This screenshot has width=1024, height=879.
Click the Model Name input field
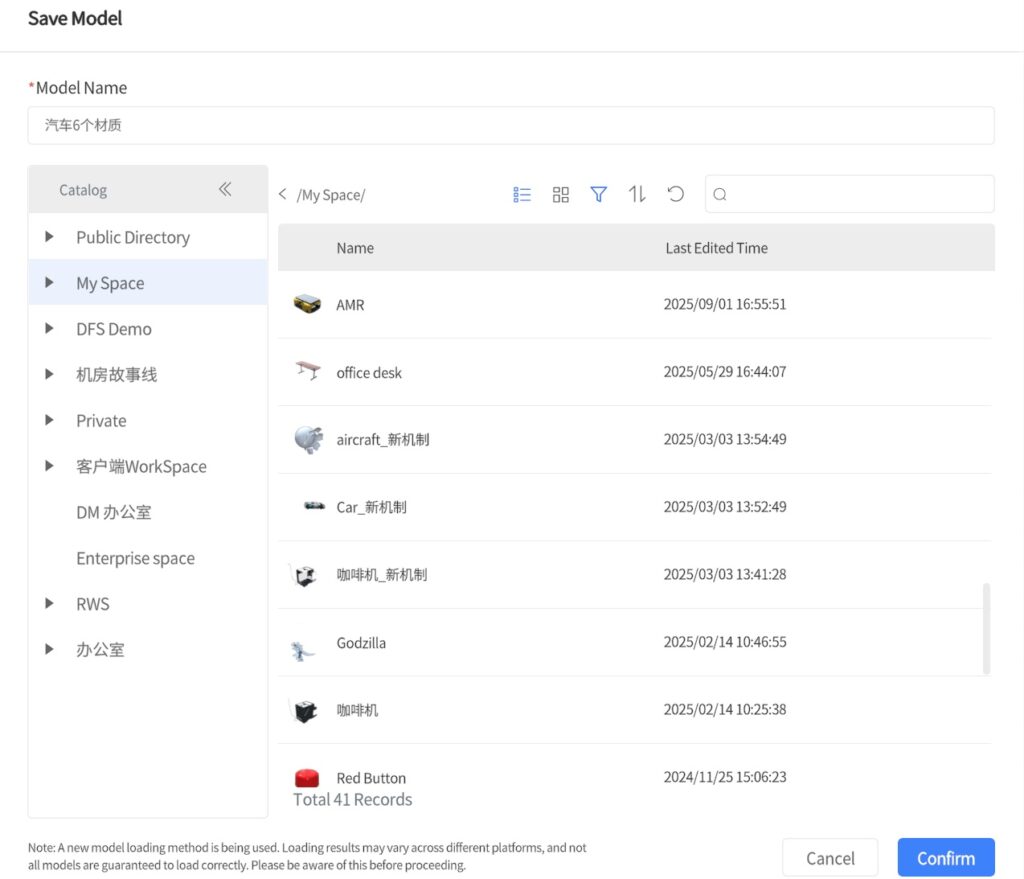[x=511, y=125]
